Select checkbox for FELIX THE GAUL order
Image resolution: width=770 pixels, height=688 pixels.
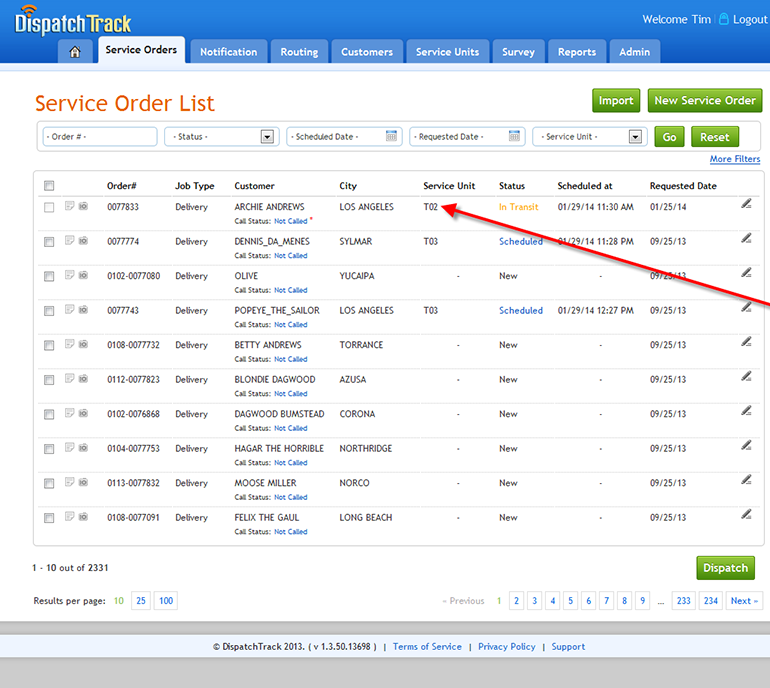pyautogui.click(x=49, y=518)
